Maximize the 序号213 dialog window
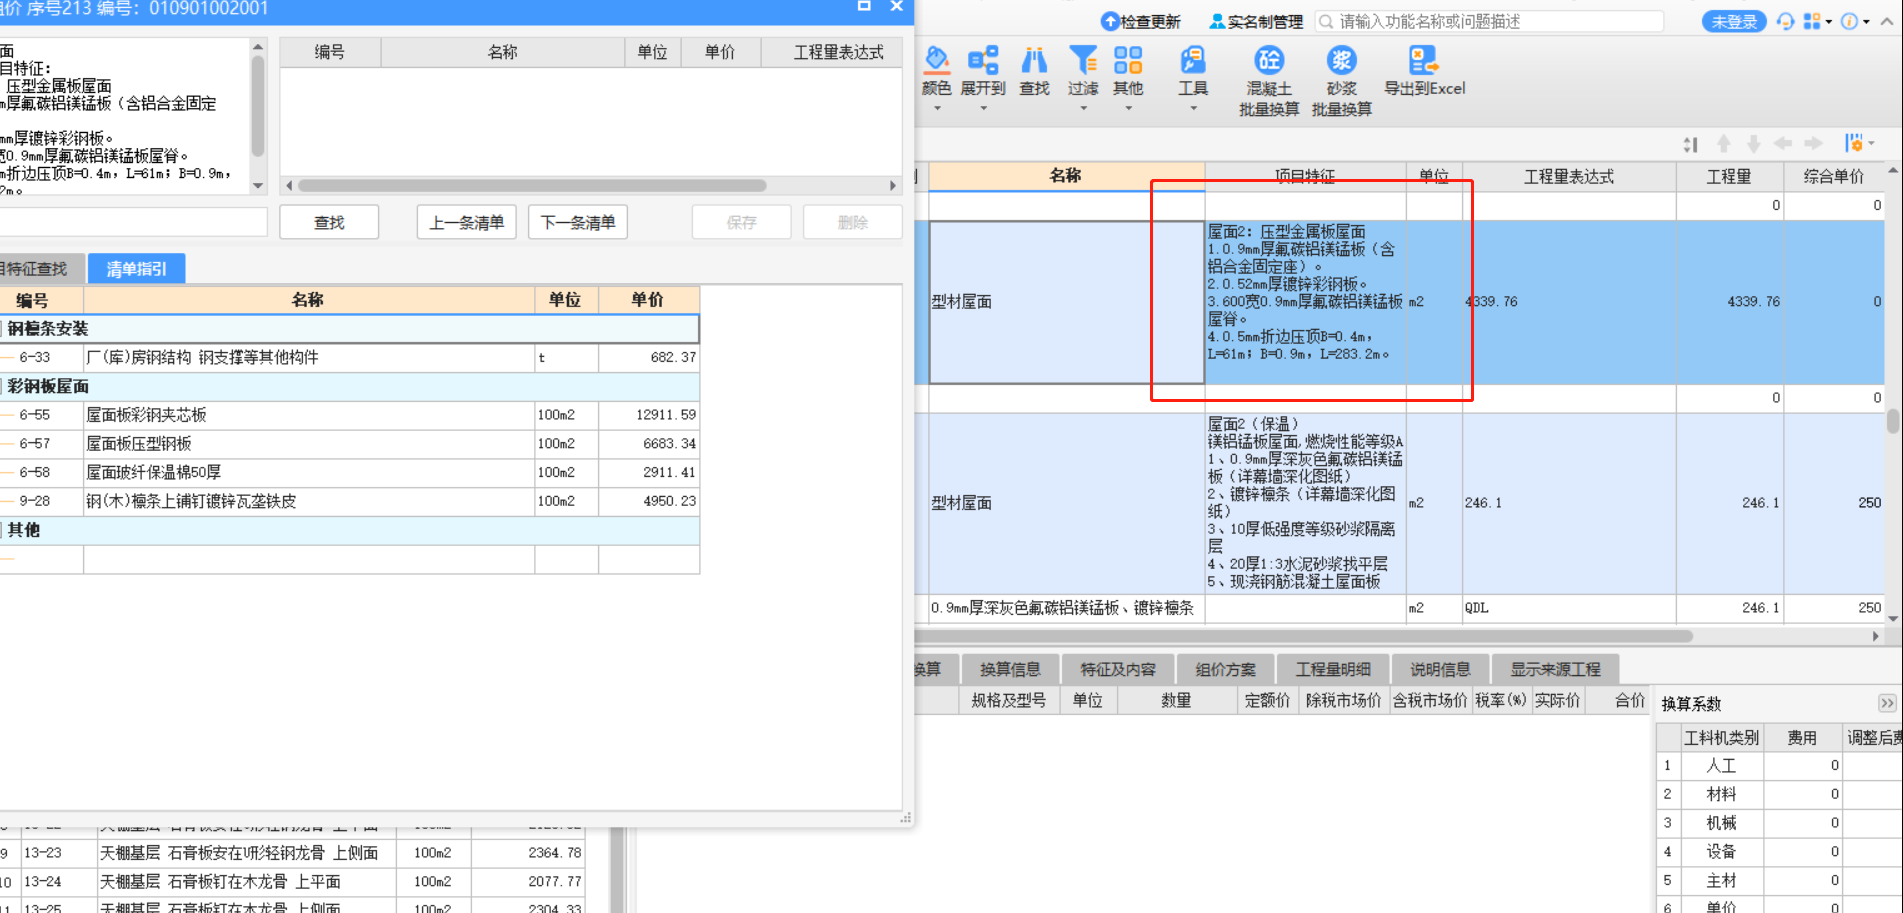The width and height of the screenshot is (1903, 913). [864, 6]
